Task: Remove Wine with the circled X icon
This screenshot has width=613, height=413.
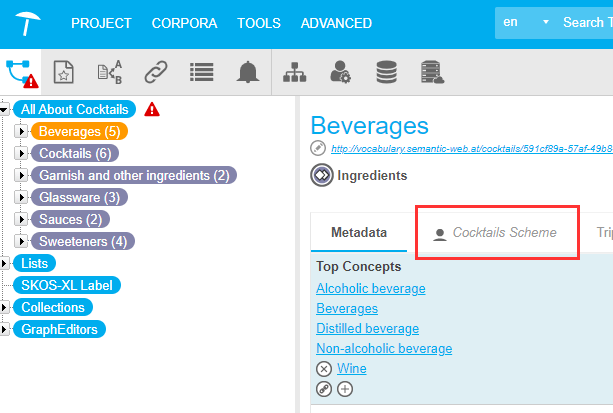Action: [x=323, y=369]
